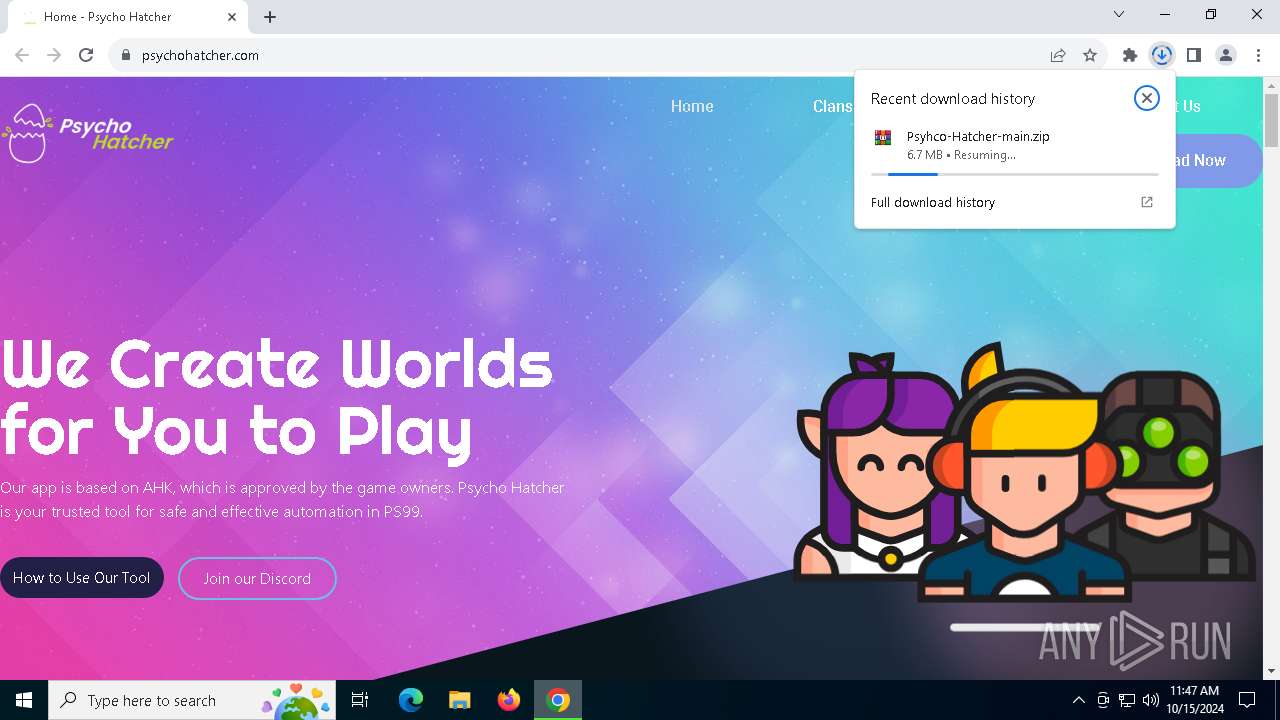The width and height of the screenshot is (1280, 720).
Task: Close the Psycho Hatcher tab
Action: 232,17
